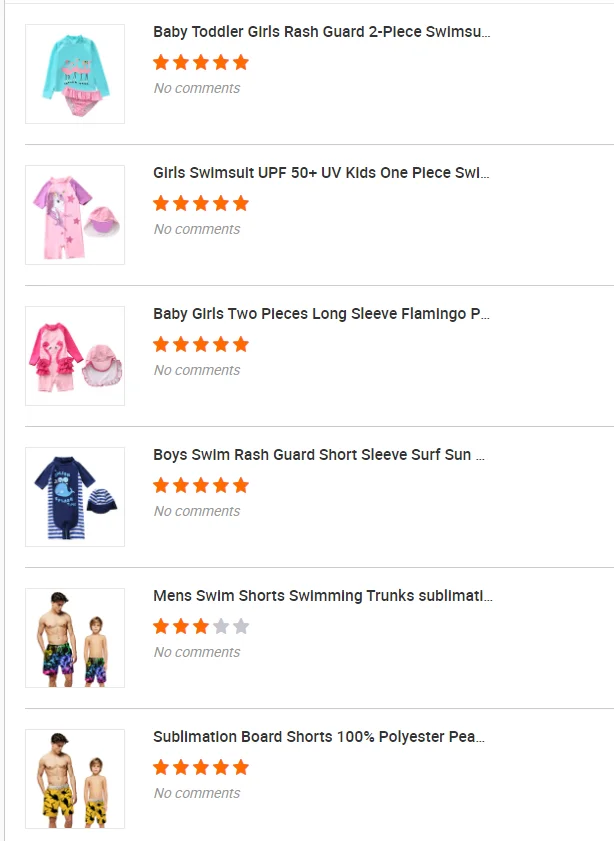
Task: Click the stars under Boys Swim Rash Guard
Action: 201,486
